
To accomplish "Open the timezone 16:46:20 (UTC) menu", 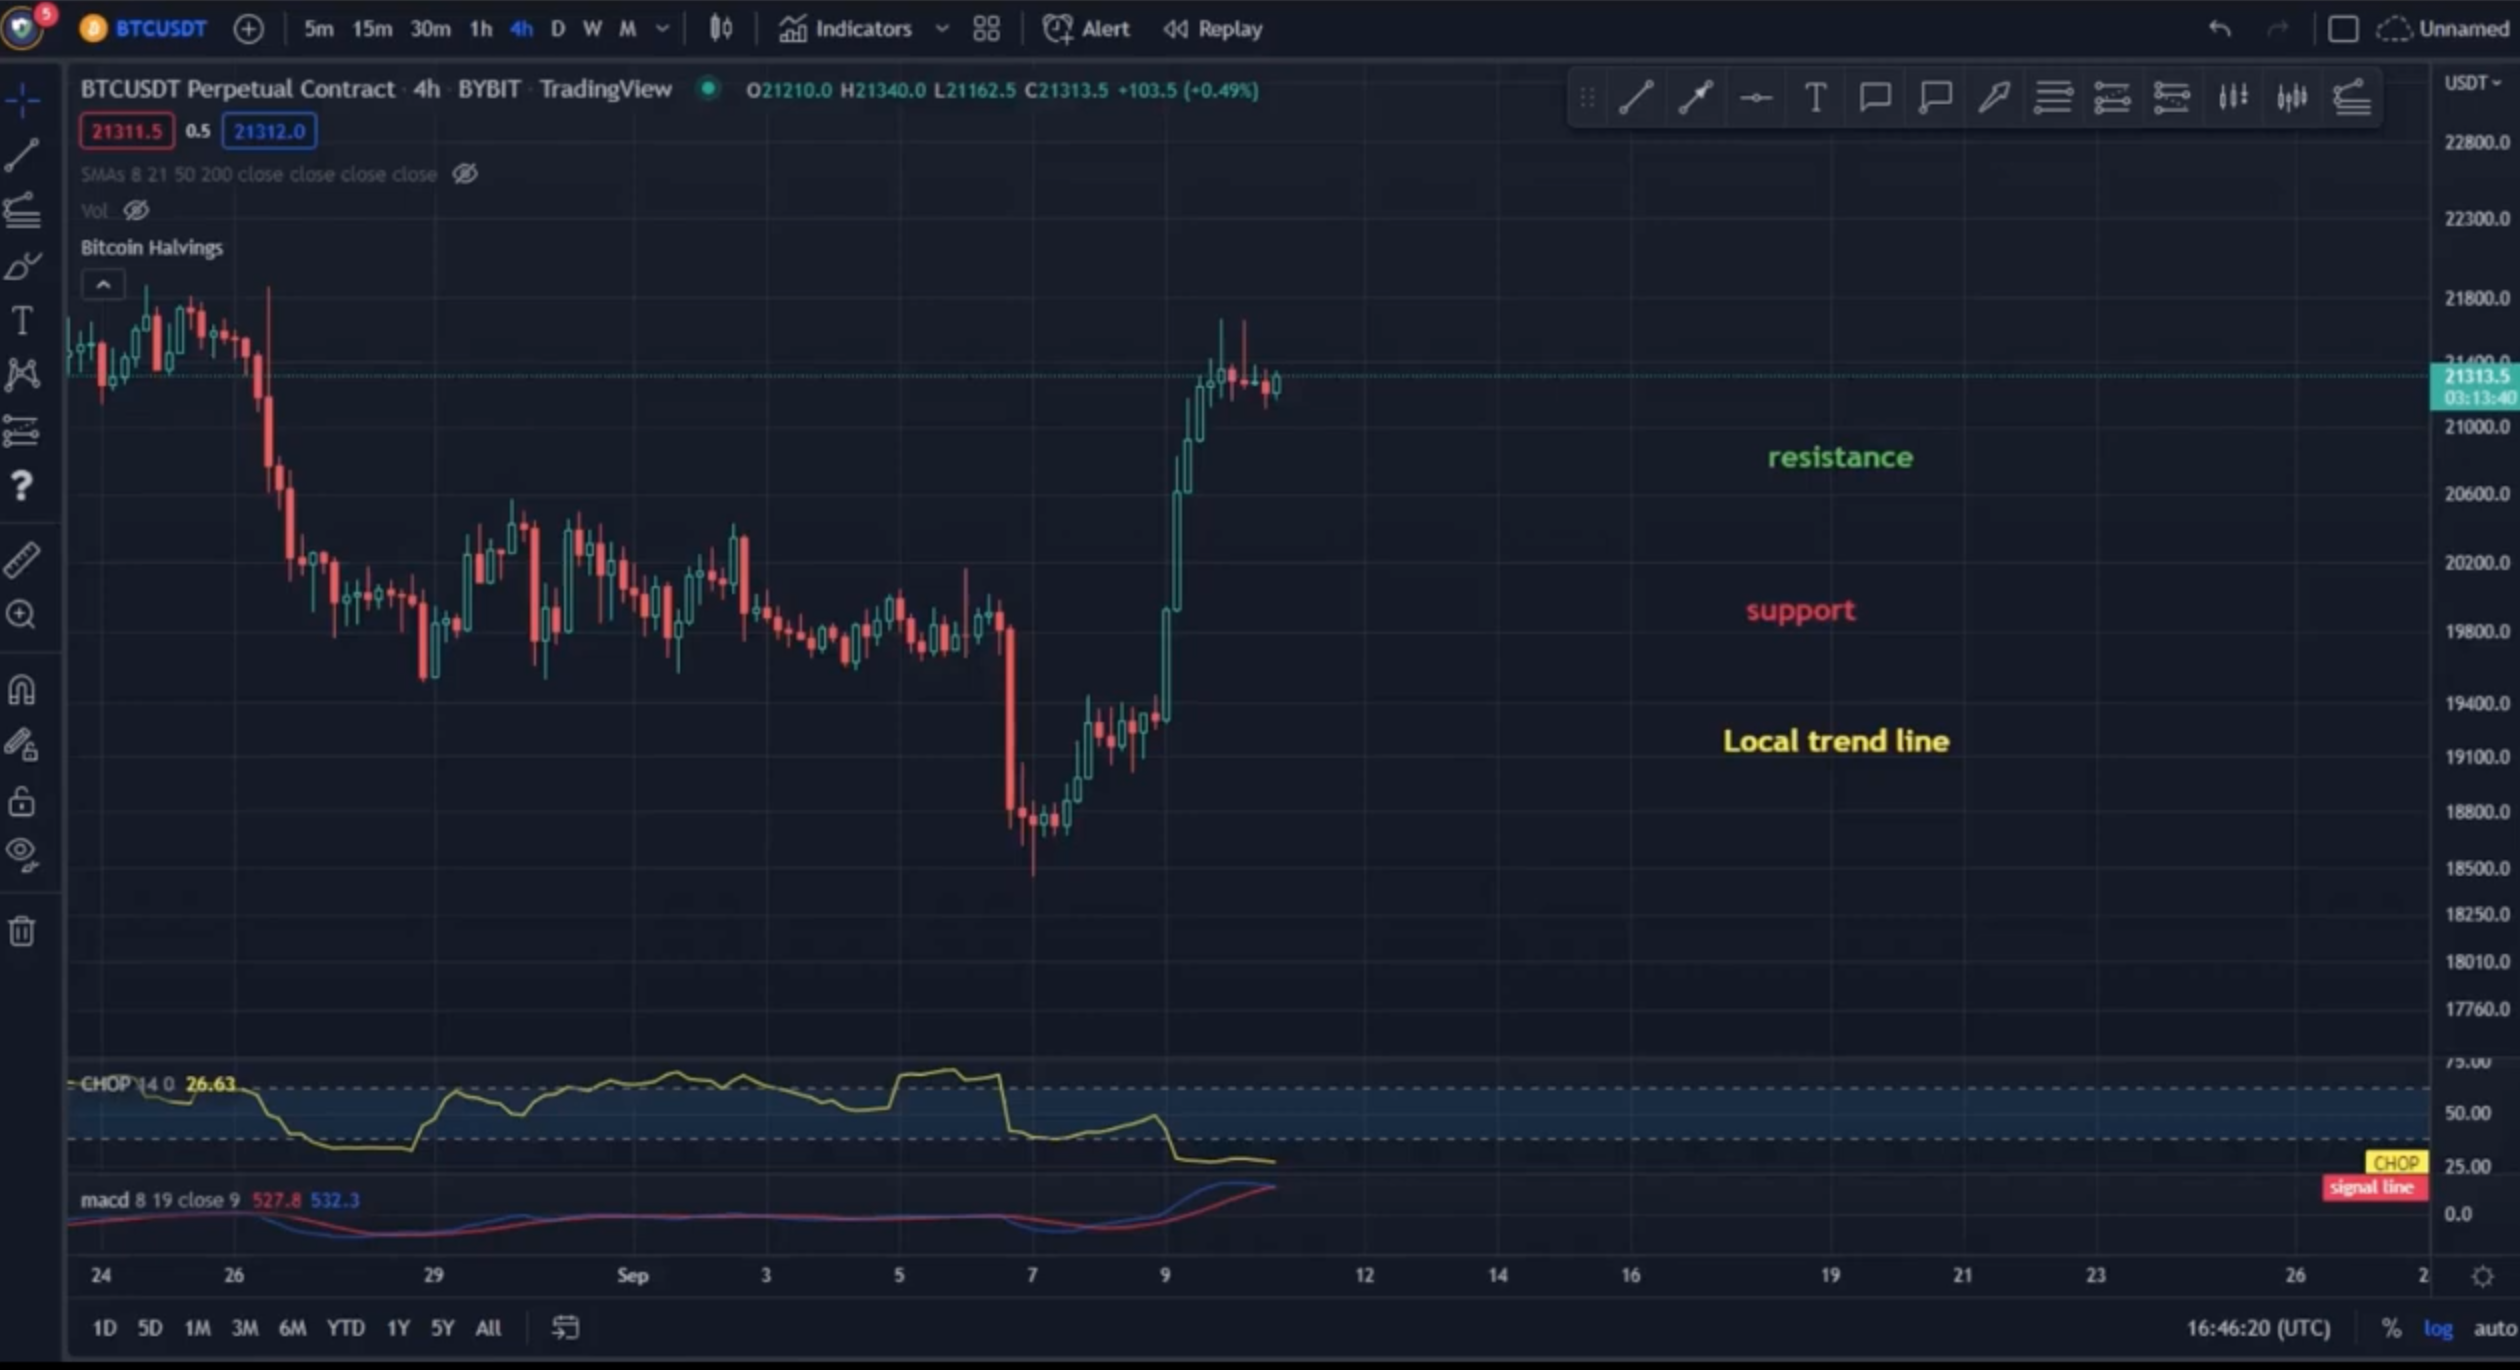I will click(2258, 1328).
